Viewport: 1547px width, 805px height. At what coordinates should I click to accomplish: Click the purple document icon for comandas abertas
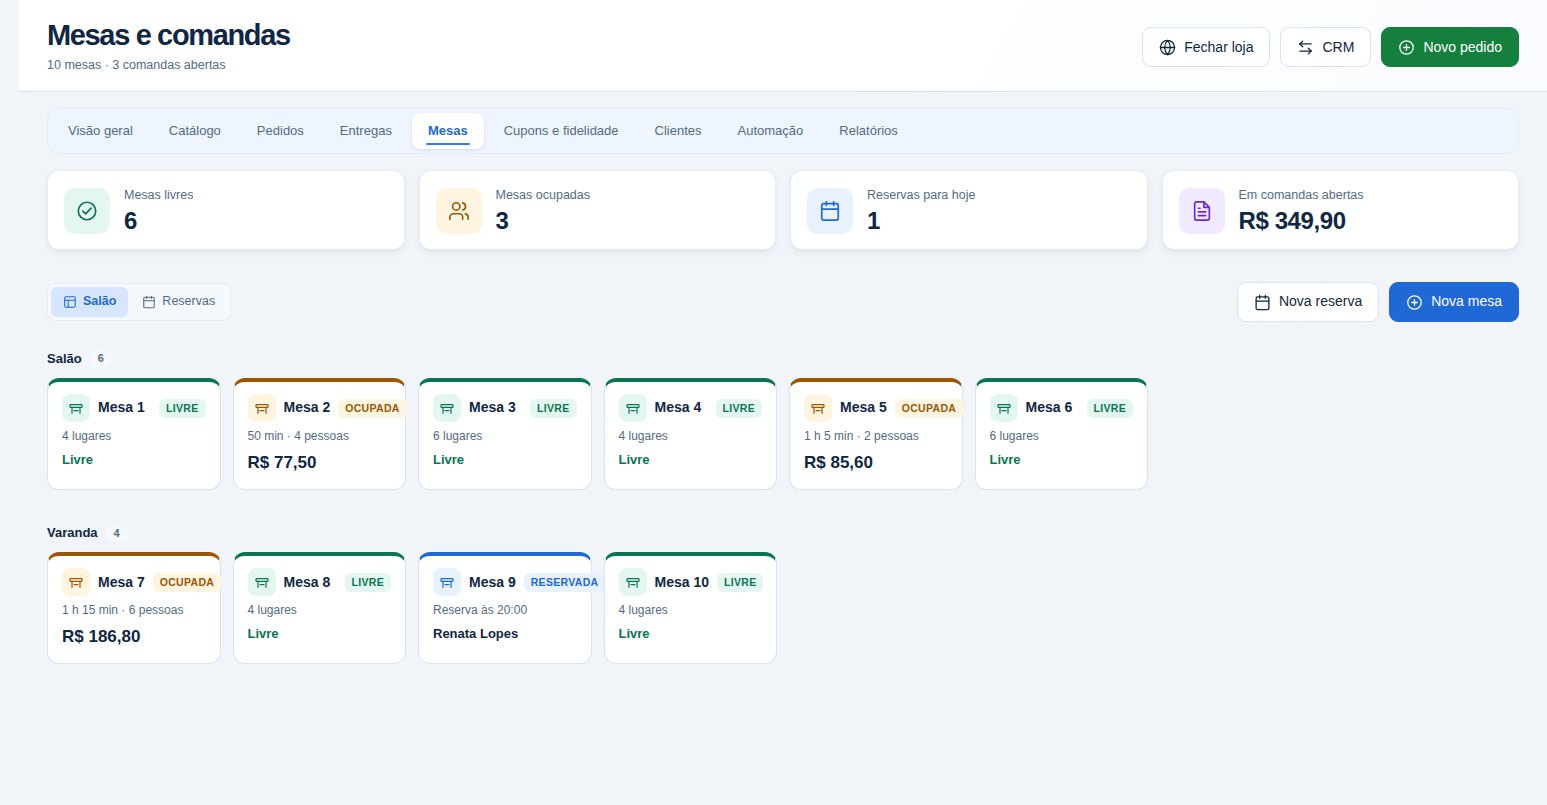click(1202, 211)
